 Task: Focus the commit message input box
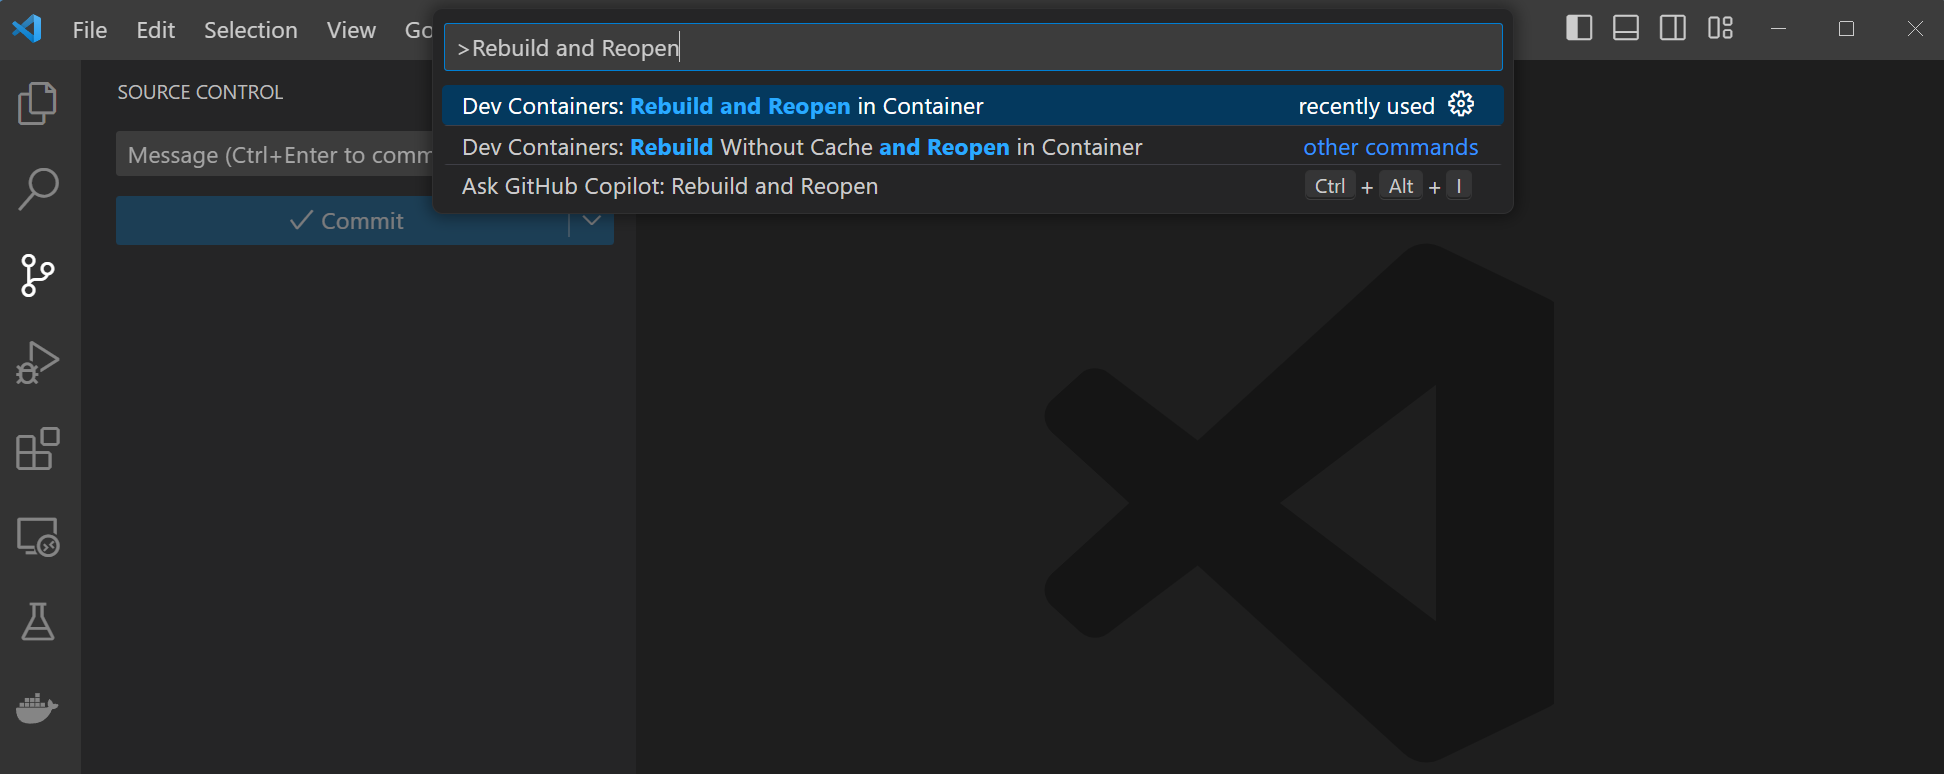click(x=275, y=154)
